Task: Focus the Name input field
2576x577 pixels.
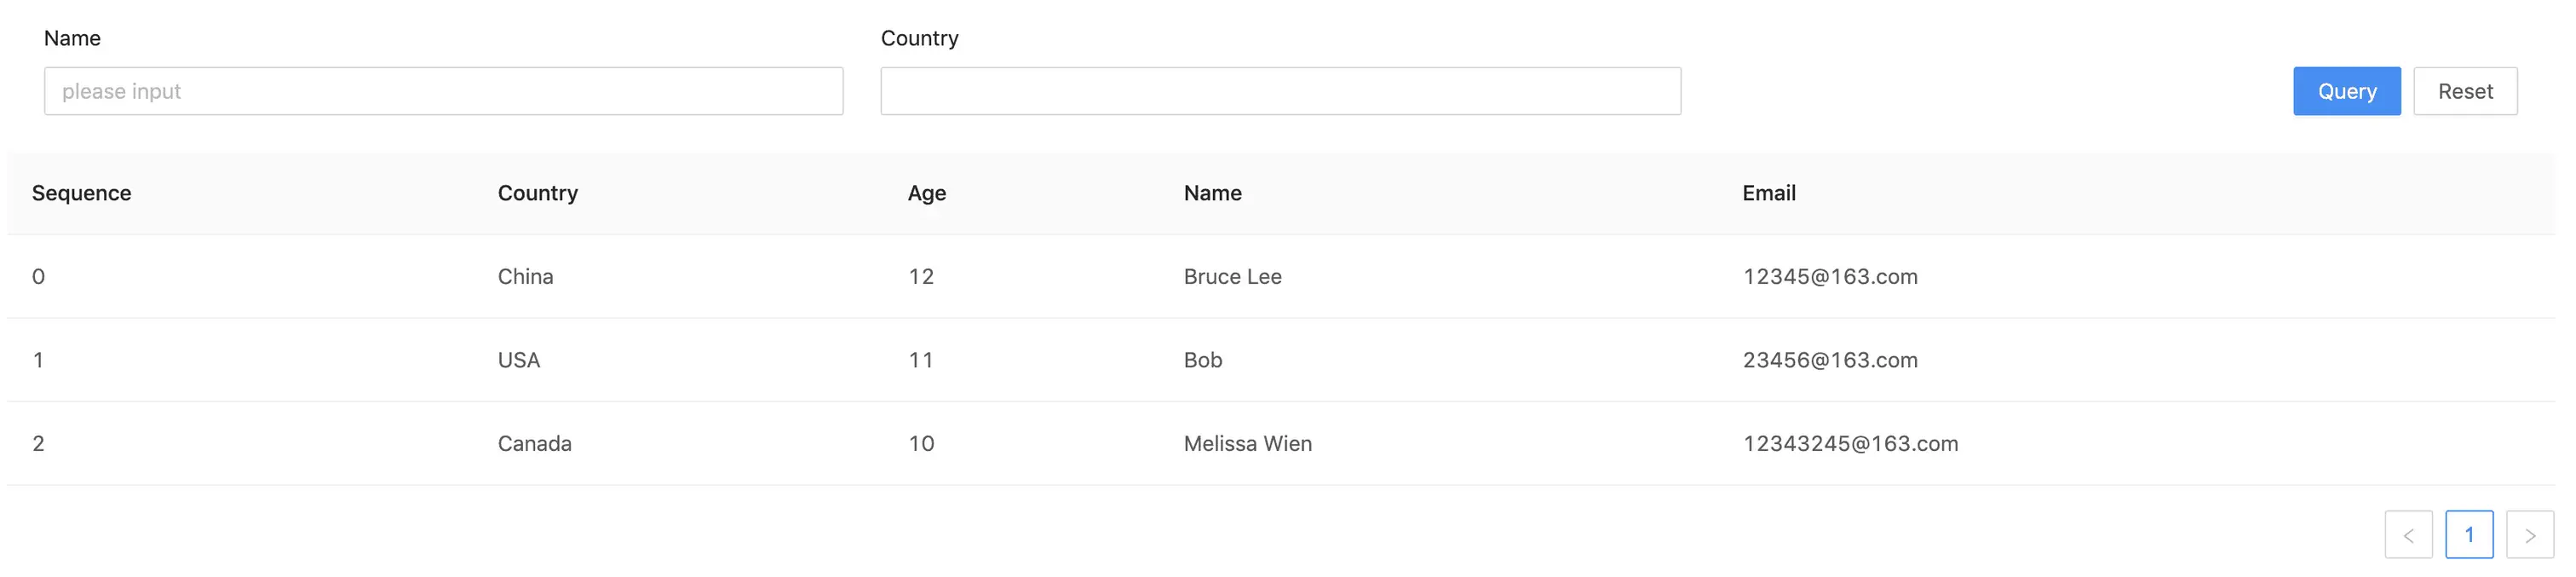Action: click(443, 91)
